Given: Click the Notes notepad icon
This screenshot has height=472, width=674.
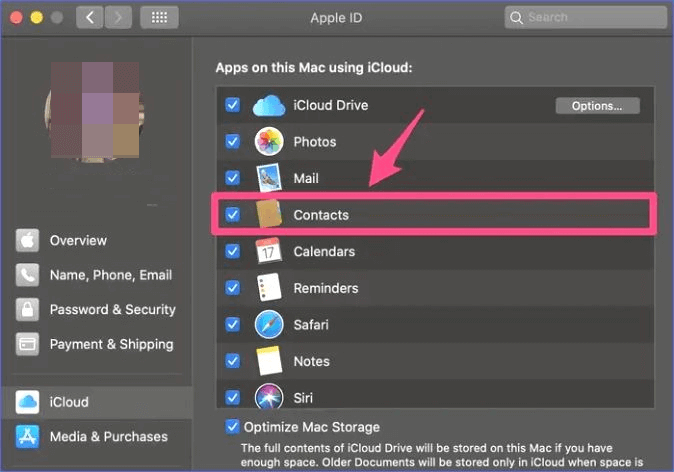Looking at the screenshot, I should tap(269, 361).
